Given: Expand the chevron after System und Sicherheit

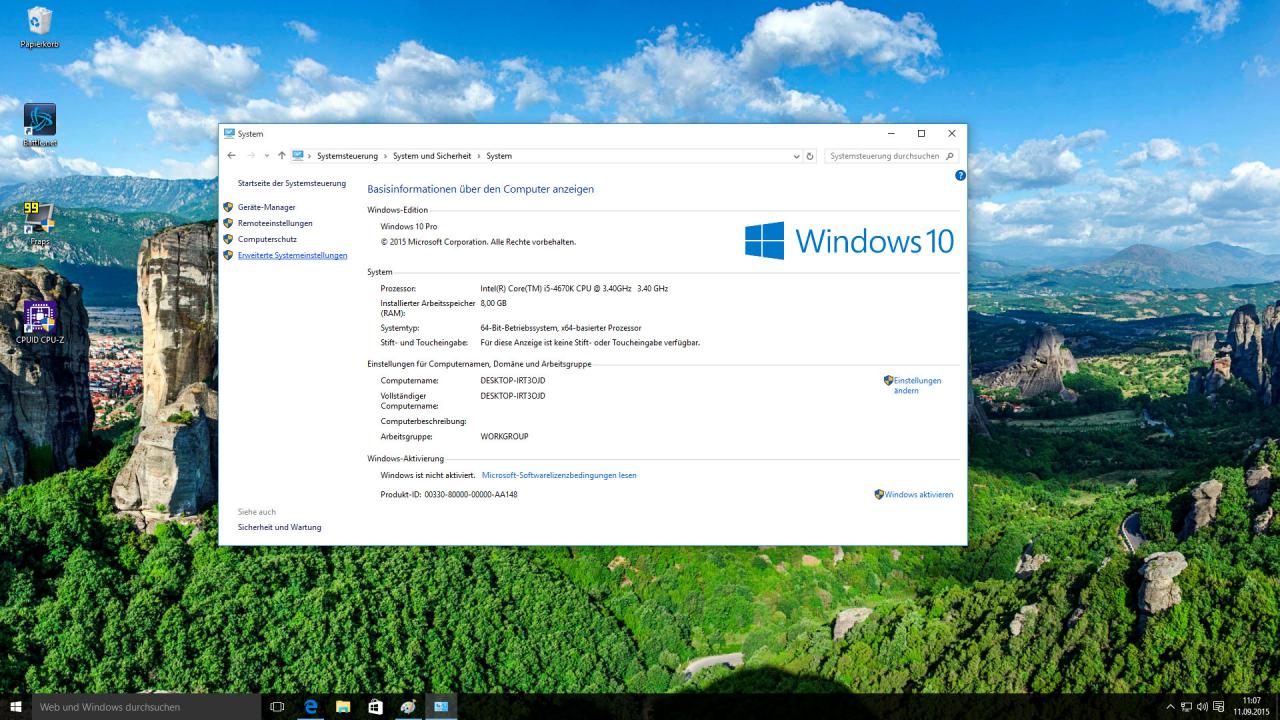Looking at the screenshot, I should pos(479,156).
